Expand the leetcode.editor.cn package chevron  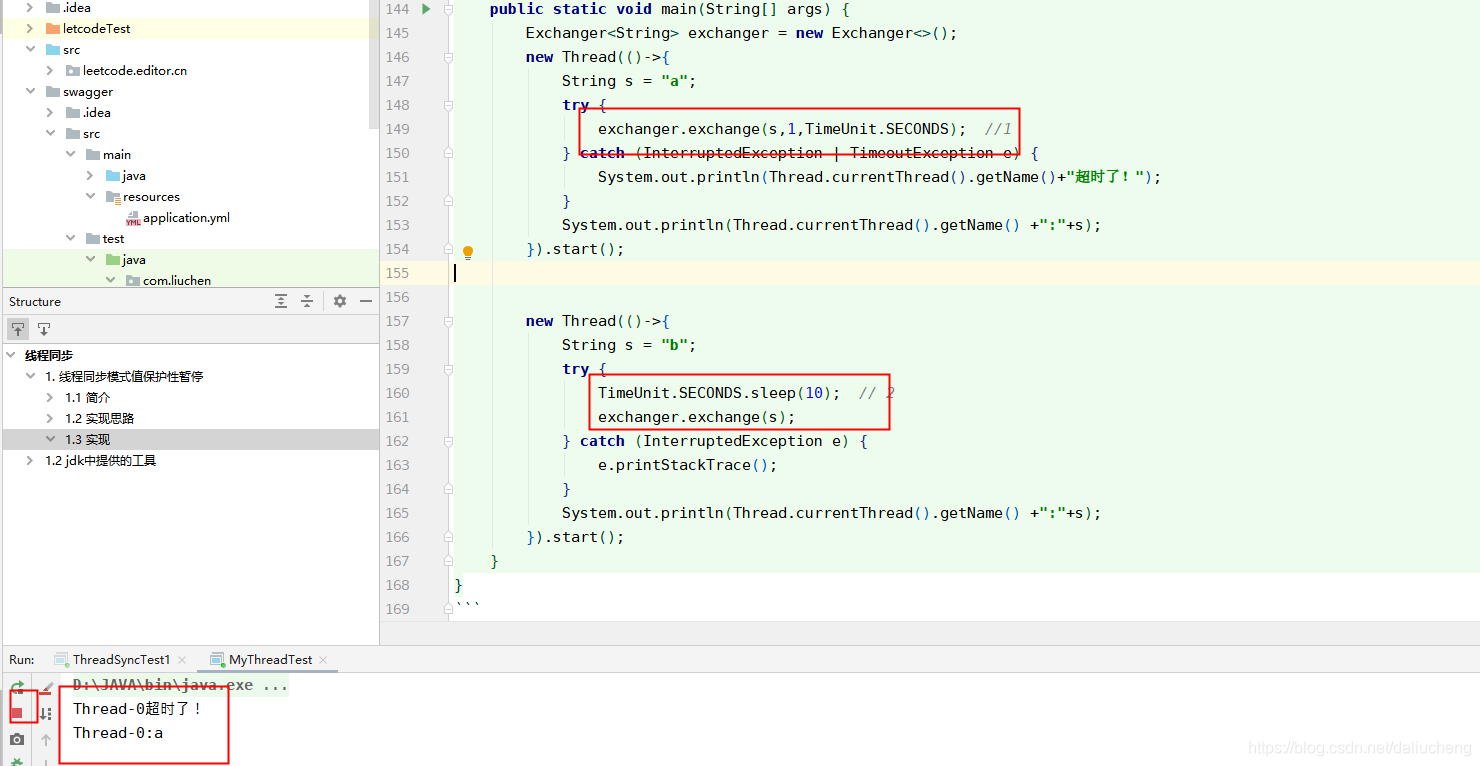(50, 71)
